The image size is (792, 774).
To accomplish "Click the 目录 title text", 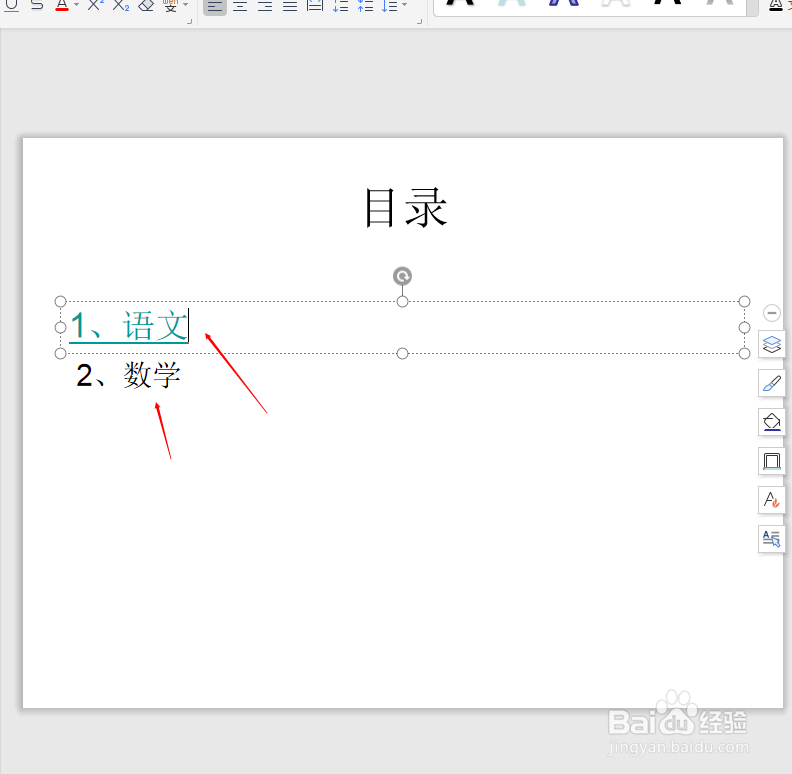I will coord(405,208).
